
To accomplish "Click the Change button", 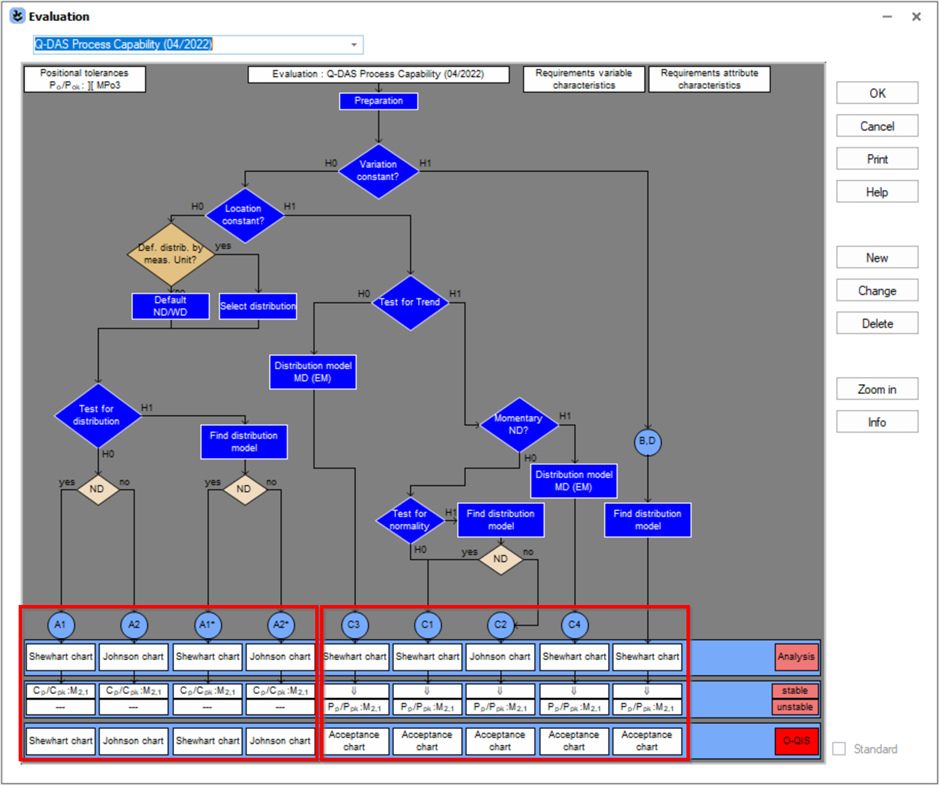I will coord(877,291).
